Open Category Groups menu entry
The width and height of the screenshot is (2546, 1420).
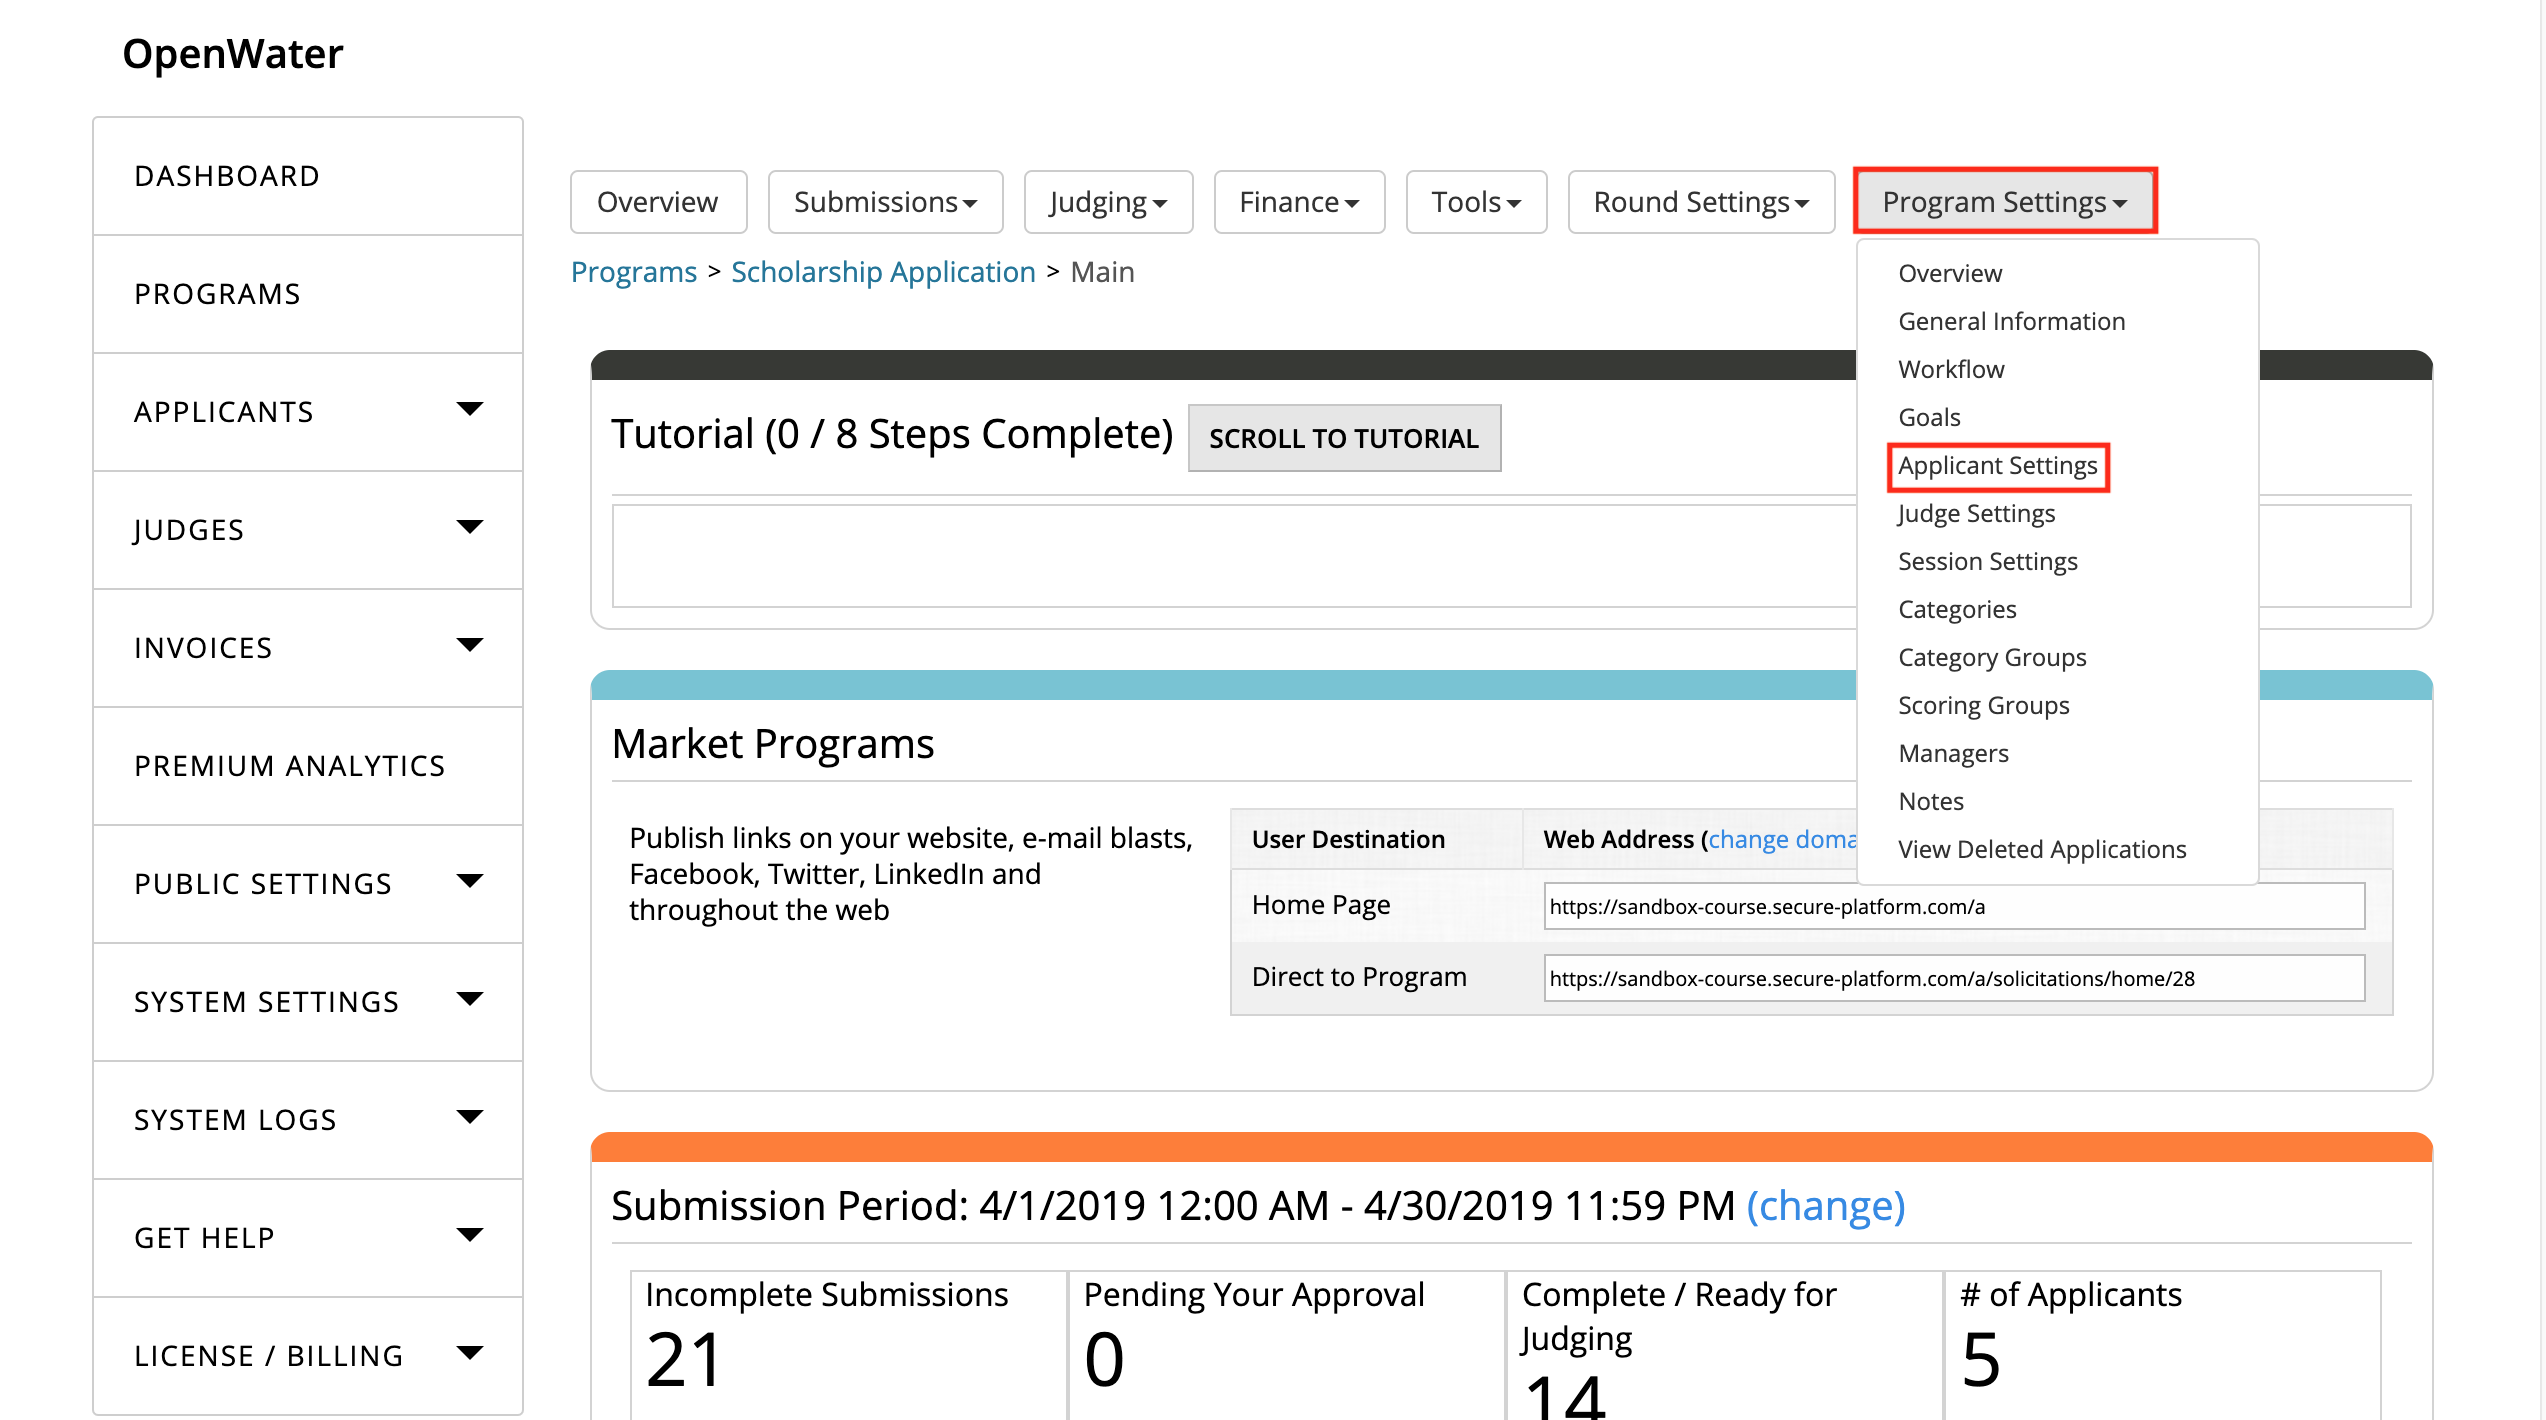tap(1992, 657)
